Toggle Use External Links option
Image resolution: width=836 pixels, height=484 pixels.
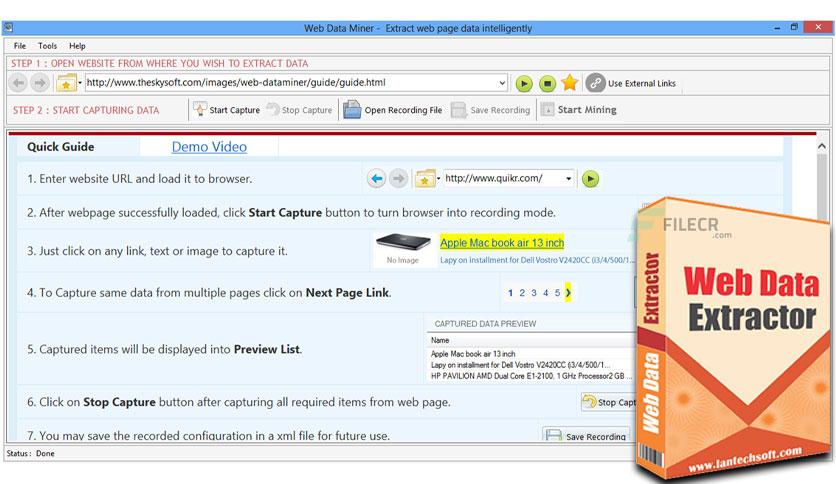coord(641,84)
